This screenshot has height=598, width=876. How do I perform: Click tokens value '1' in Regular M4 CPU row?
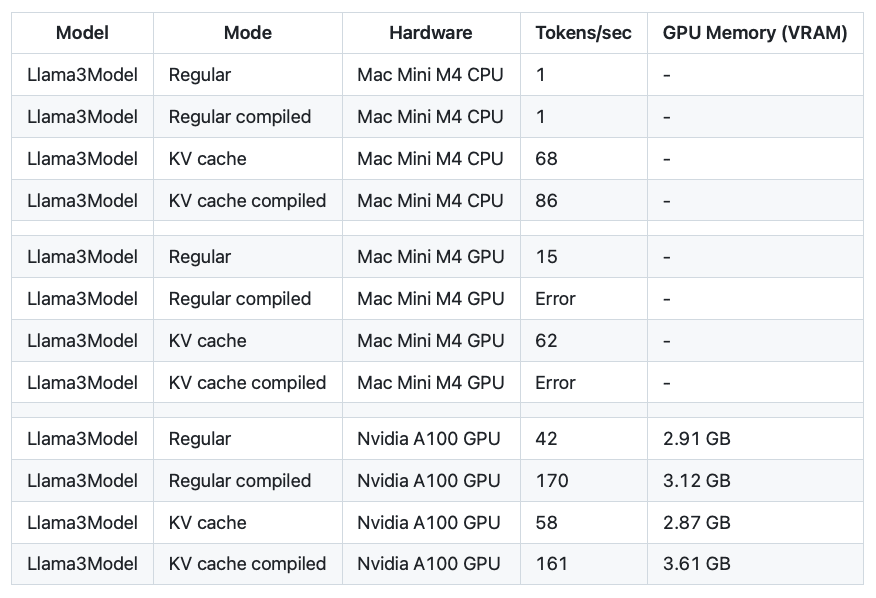click(540, 75)
